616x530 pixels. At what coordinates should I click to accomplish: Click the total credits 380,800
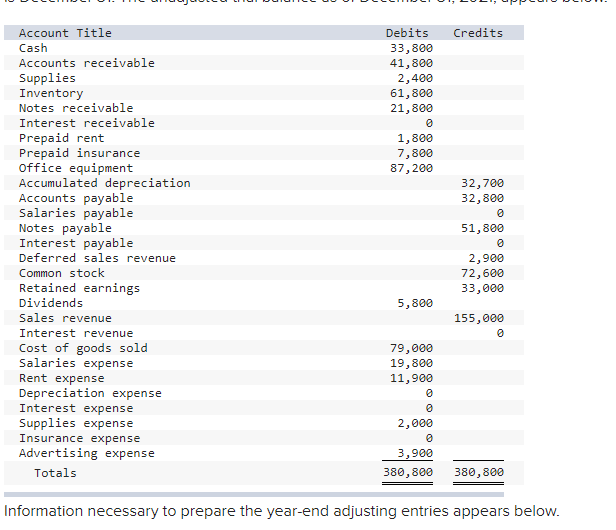click(x=479, y=472)
